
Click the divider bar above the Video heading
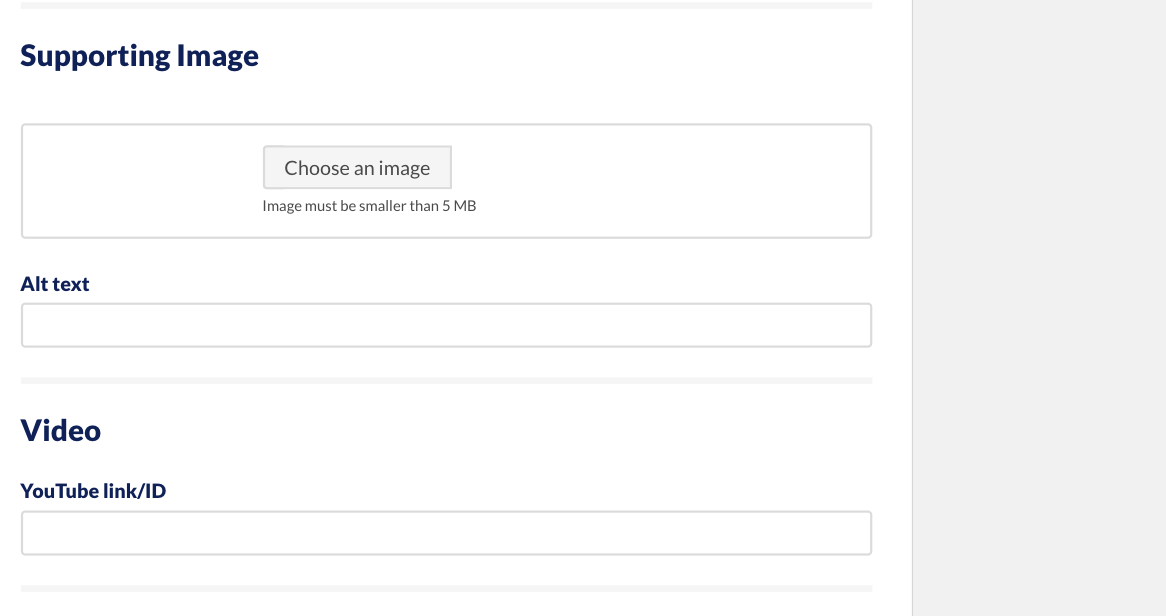click(446, 380)
